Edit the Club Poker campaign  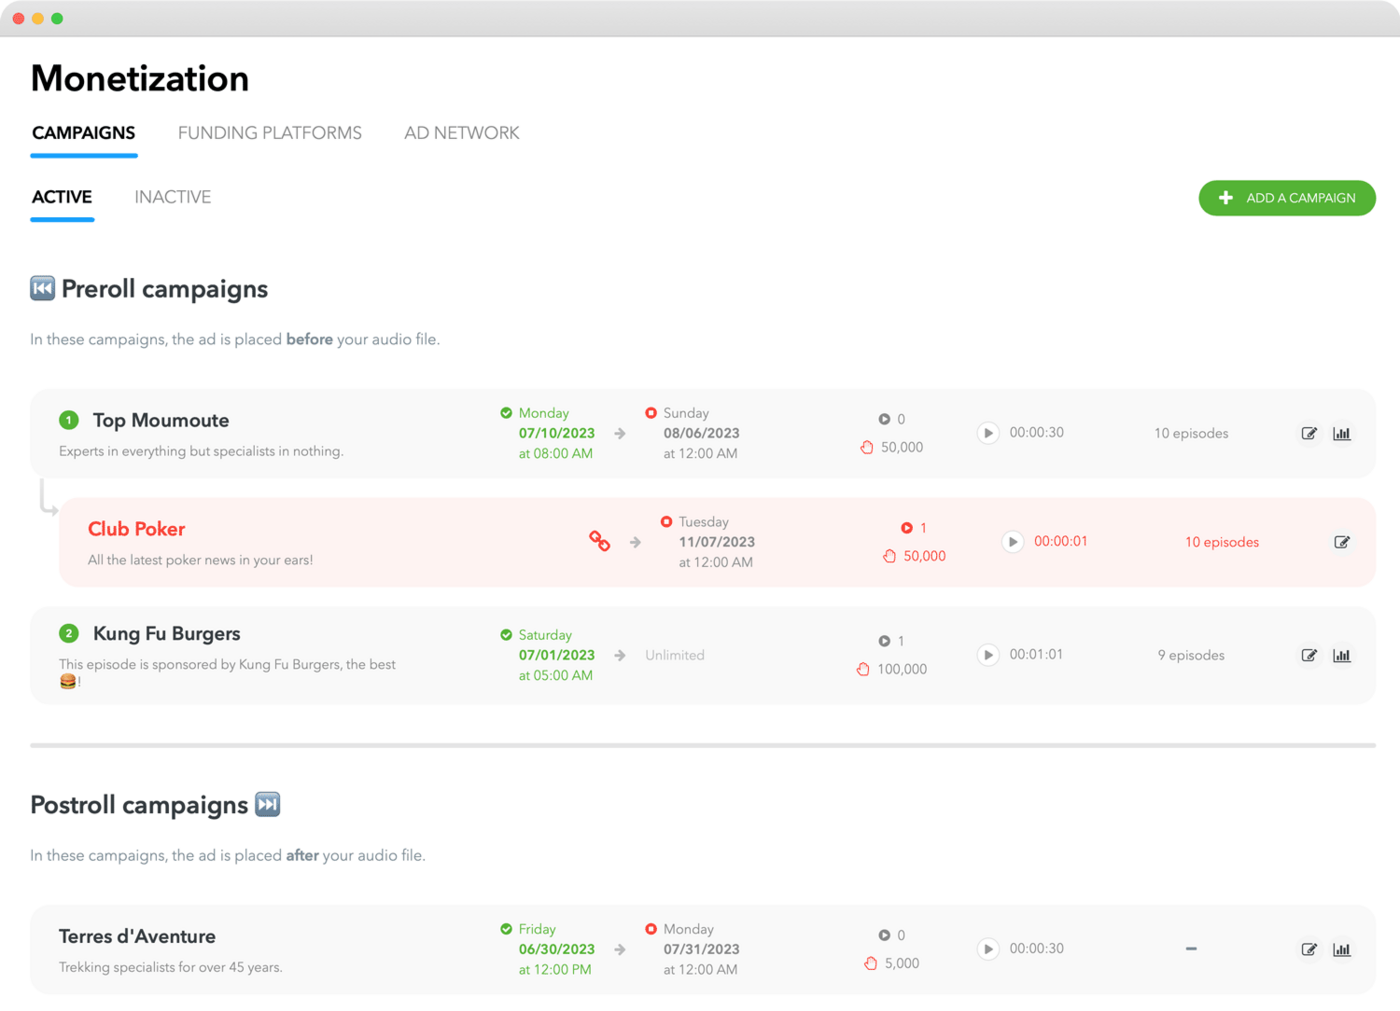tap(1342, 542)
